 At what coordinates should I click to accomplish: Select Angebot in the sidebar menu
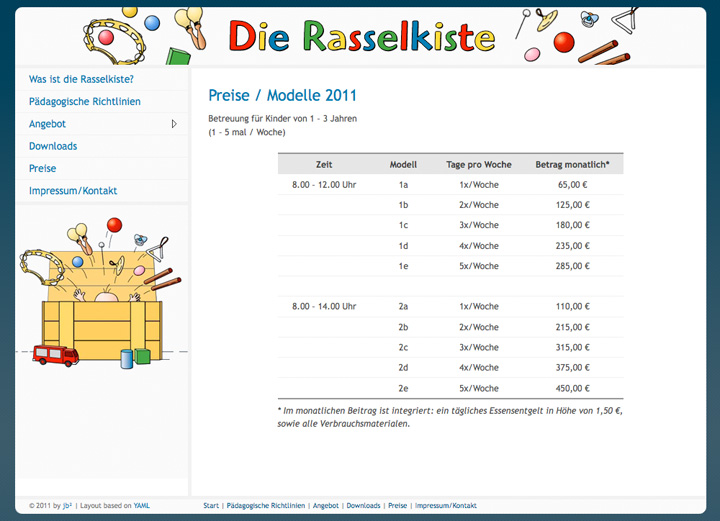pos(47,123)
